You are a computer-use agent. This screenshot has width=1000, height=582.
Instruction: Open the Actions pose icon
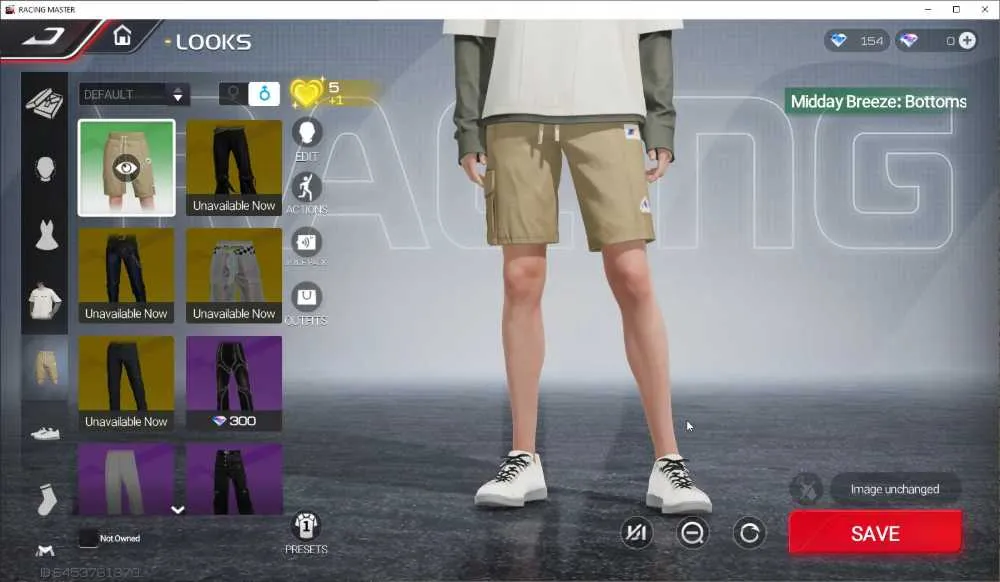pos(307,188)
